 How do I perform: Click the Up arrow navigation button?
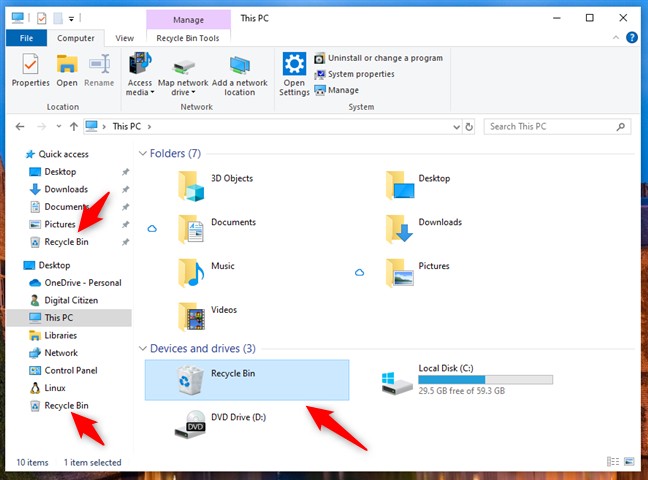click(73, 127)
